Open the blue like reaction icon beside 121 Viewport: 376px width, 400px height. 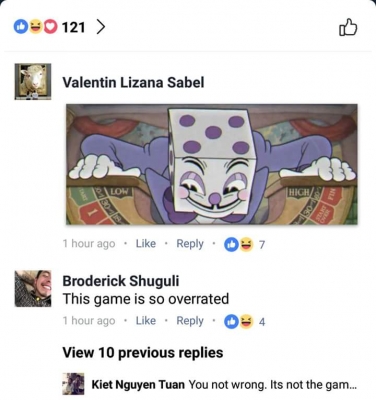pyautogui.click(x=20, y=27)
